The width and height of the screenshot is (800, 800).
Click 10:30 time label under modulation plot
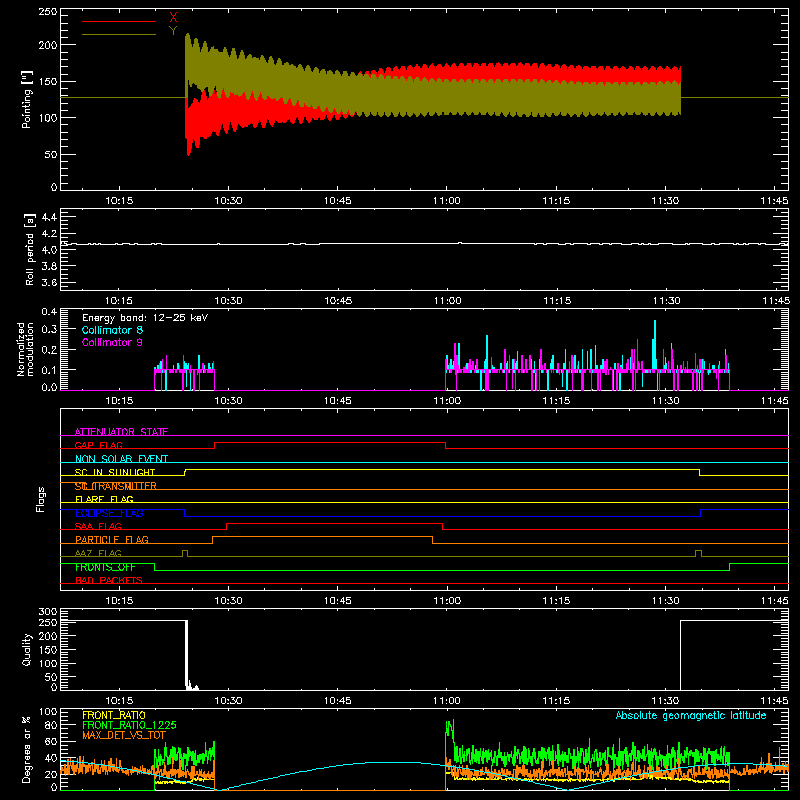click(x=228, y=401)
